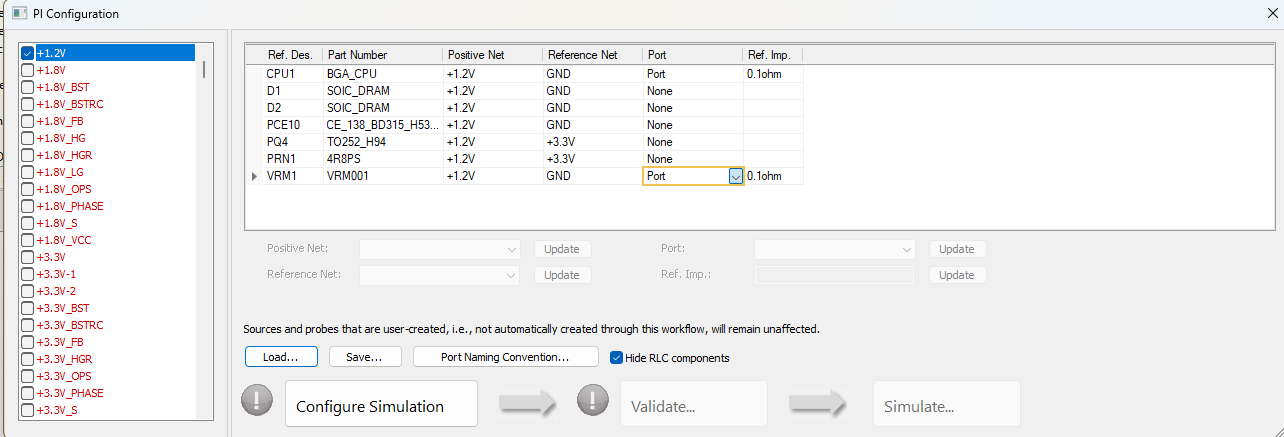Viewport: 1284px width, 437px height.
Task: Click the Port cell for PQ4 row
Action: (x=691, y=142)
